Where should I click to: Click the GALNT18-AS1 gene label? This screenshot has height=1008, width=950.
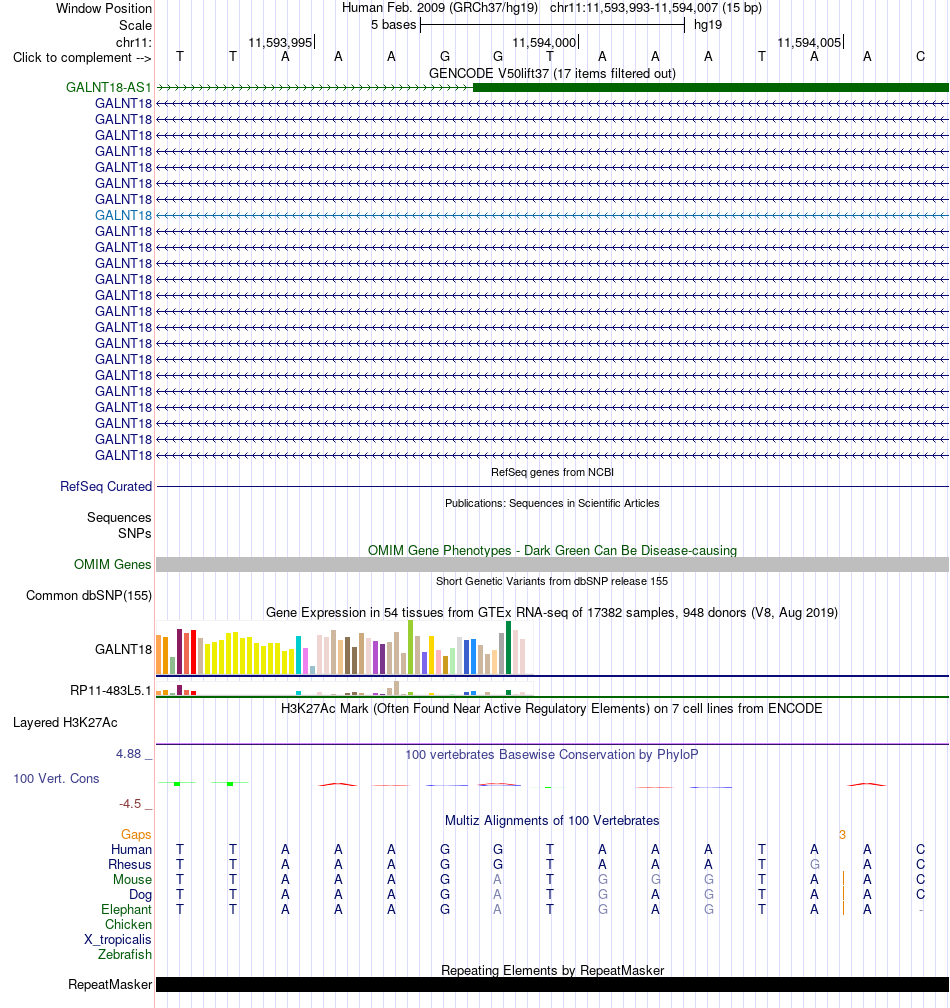109,87
